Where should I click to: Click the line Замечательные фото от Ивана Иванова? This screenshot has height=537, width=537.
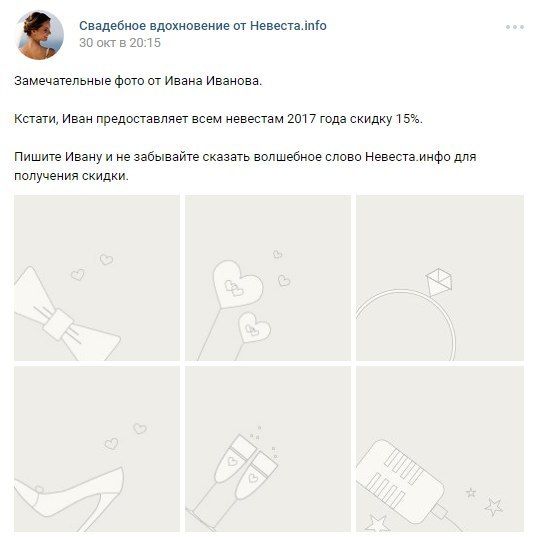point(138,81)
